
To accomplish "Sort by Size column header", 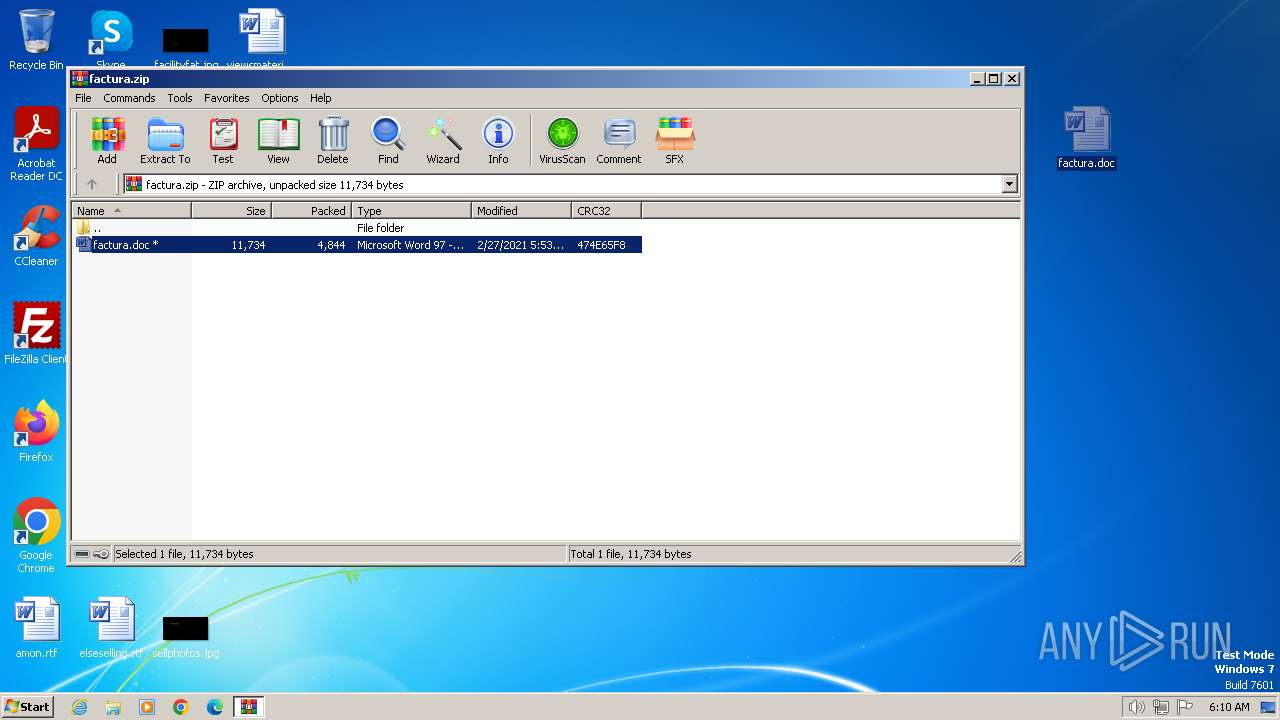I will (231, 211).
